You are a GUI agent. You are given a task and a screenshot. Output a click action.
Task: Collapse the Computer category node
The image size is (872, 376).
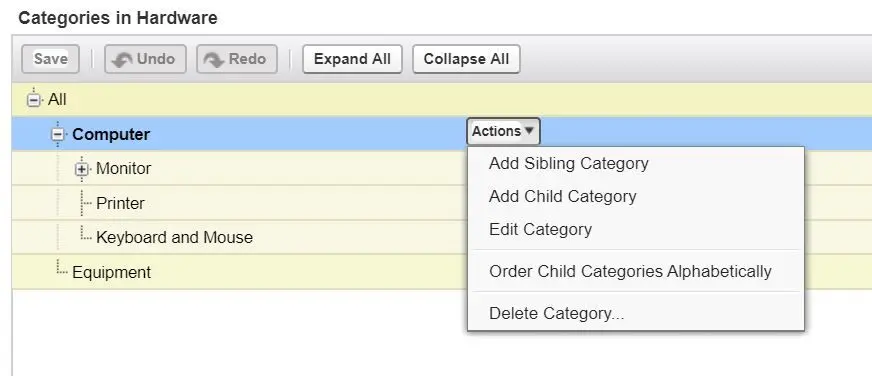pos(57,135)
